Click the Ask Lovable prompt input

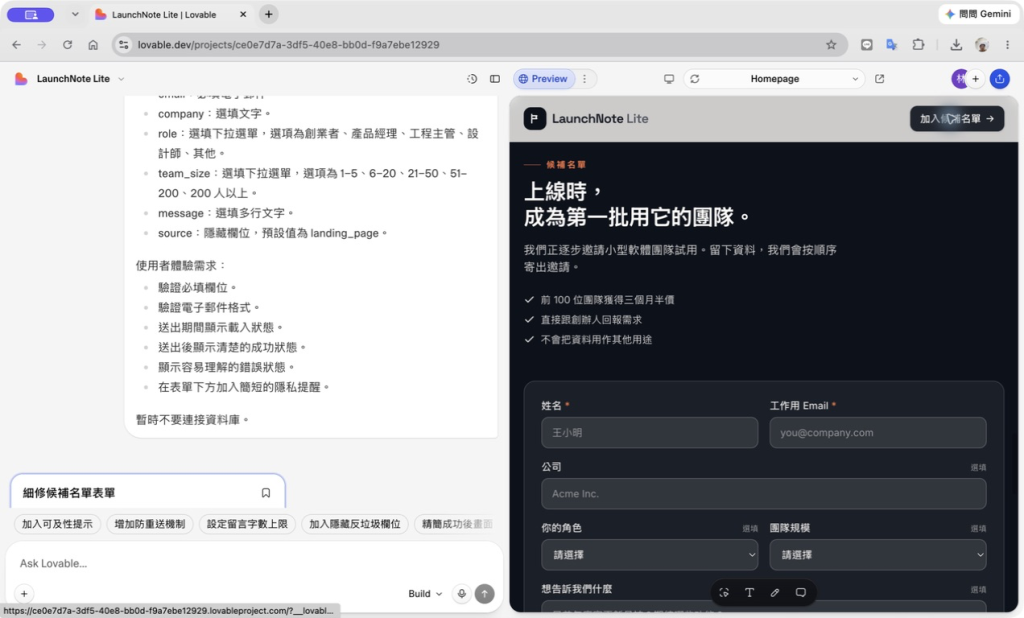pos(254,563)
